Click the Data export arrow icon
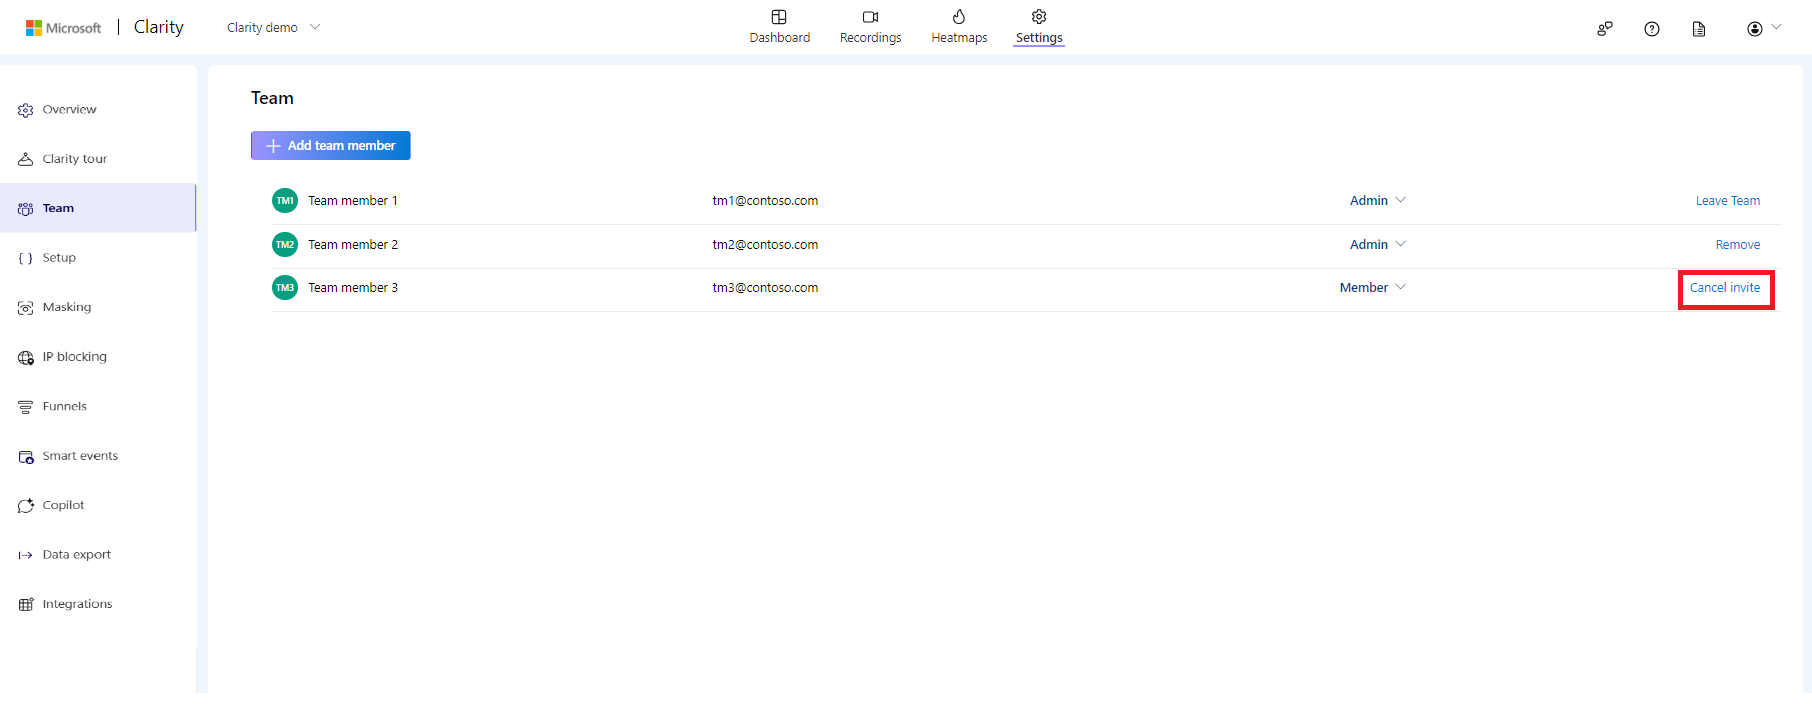The image size is (1812, 706). click(x=26, y=555)
